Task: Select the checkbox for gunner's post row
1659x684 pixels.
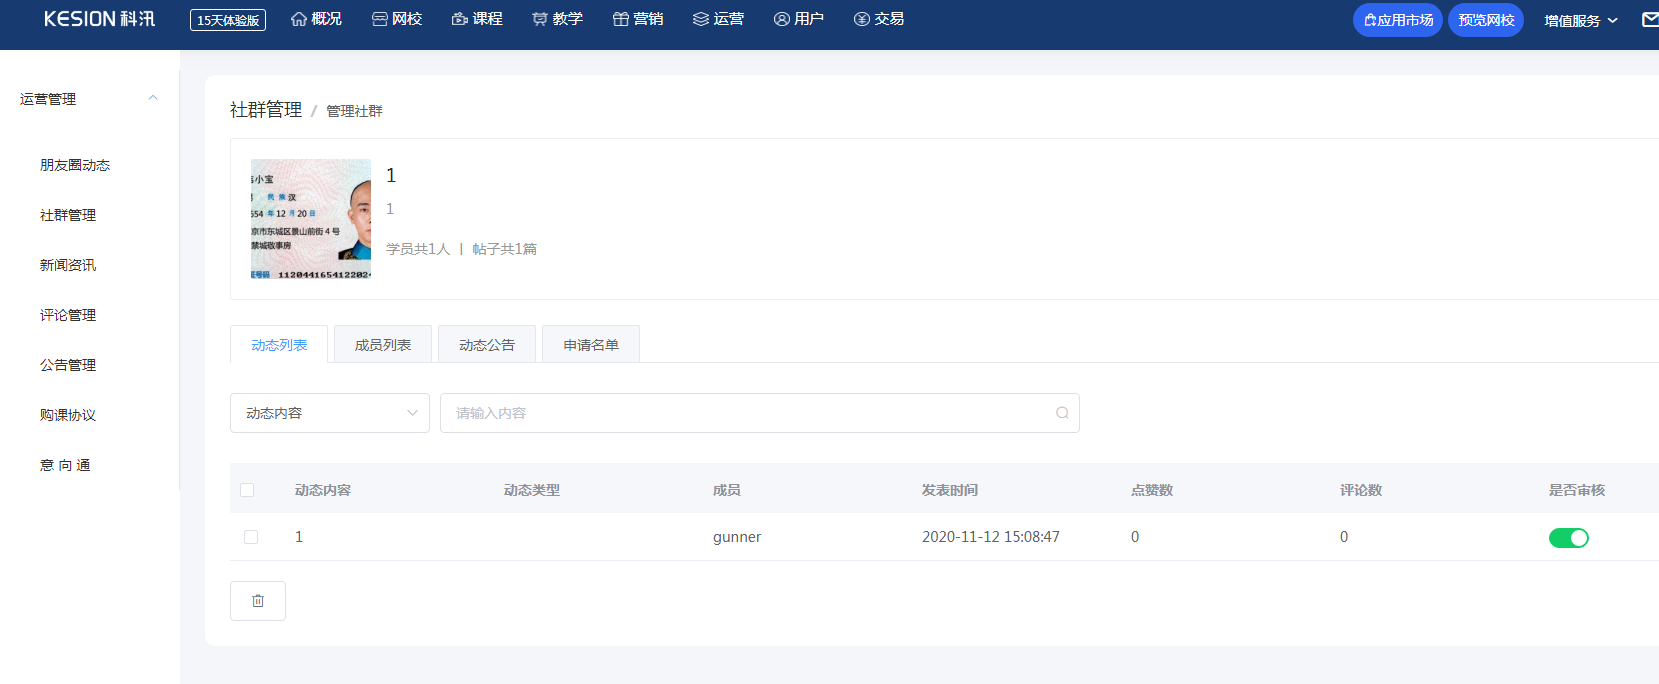Action: 251,537
